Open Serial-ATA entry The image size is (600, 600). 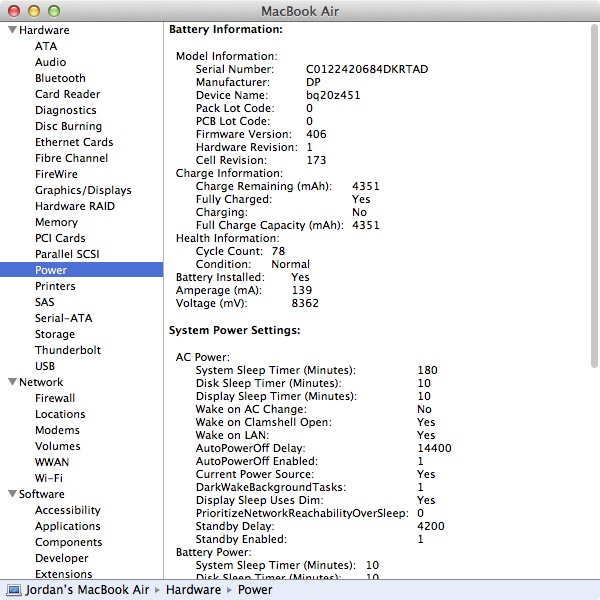click(64, 318)
